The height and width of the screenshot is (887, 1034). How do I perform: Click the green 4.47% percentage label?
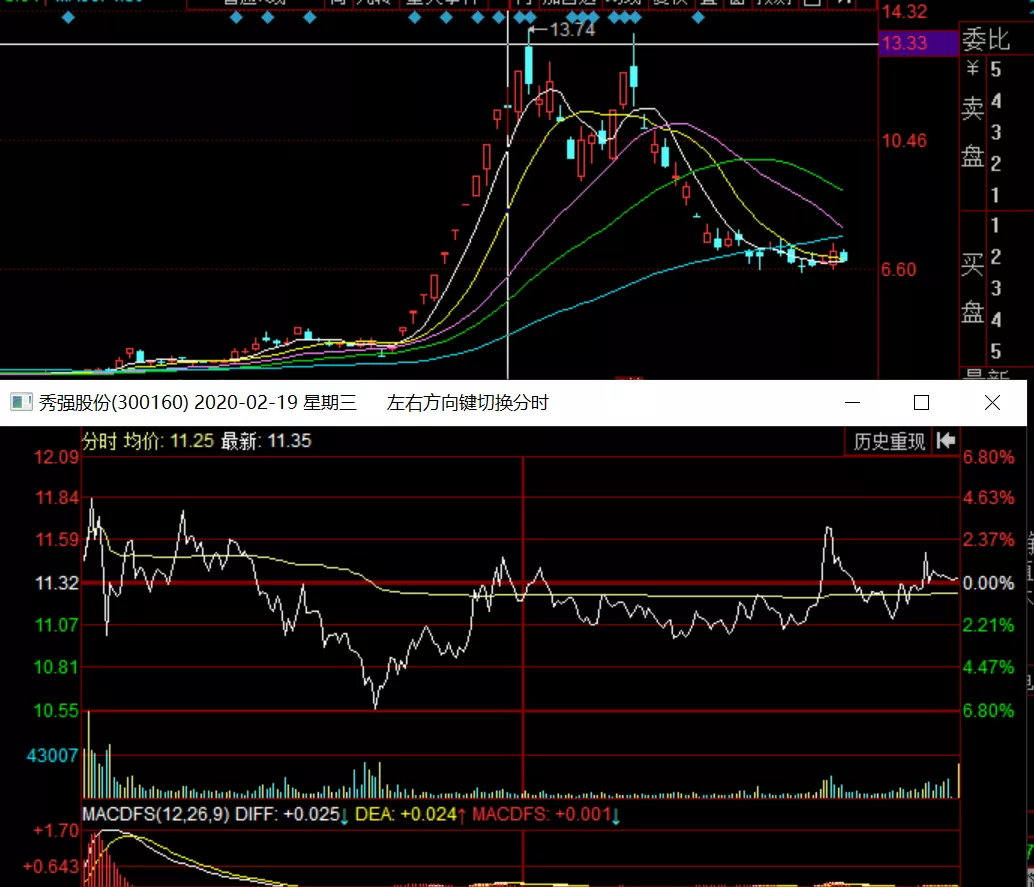point(988,667)
